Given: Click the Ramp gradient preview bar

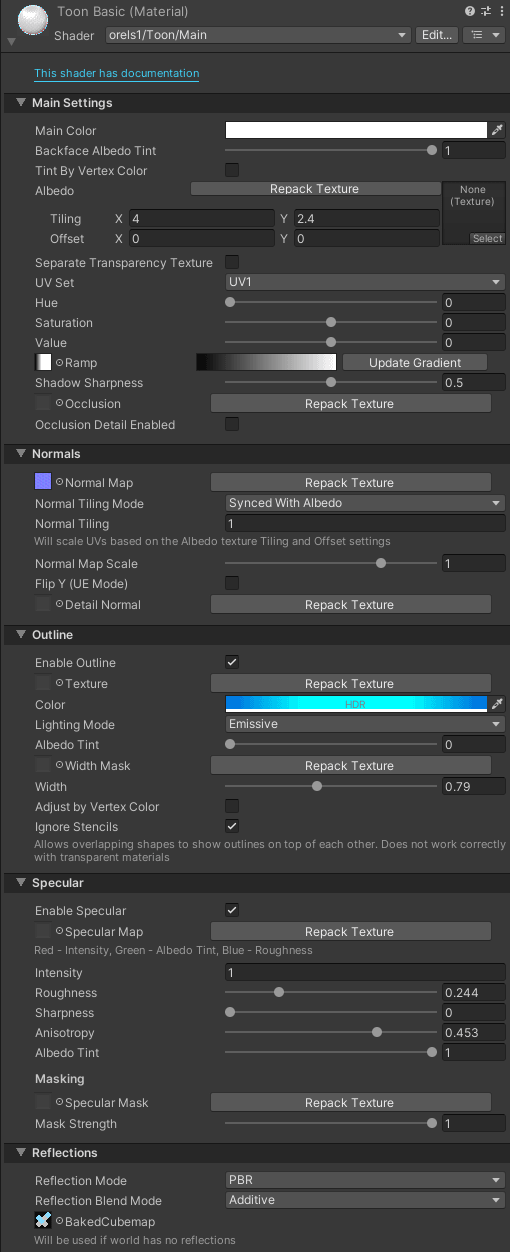Looking at the screenshot, I should 267,362.
